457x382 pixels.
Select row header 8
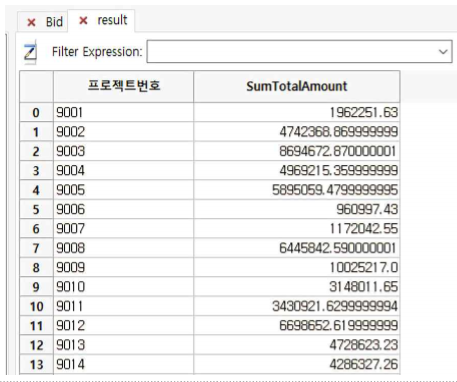[36, 267]
